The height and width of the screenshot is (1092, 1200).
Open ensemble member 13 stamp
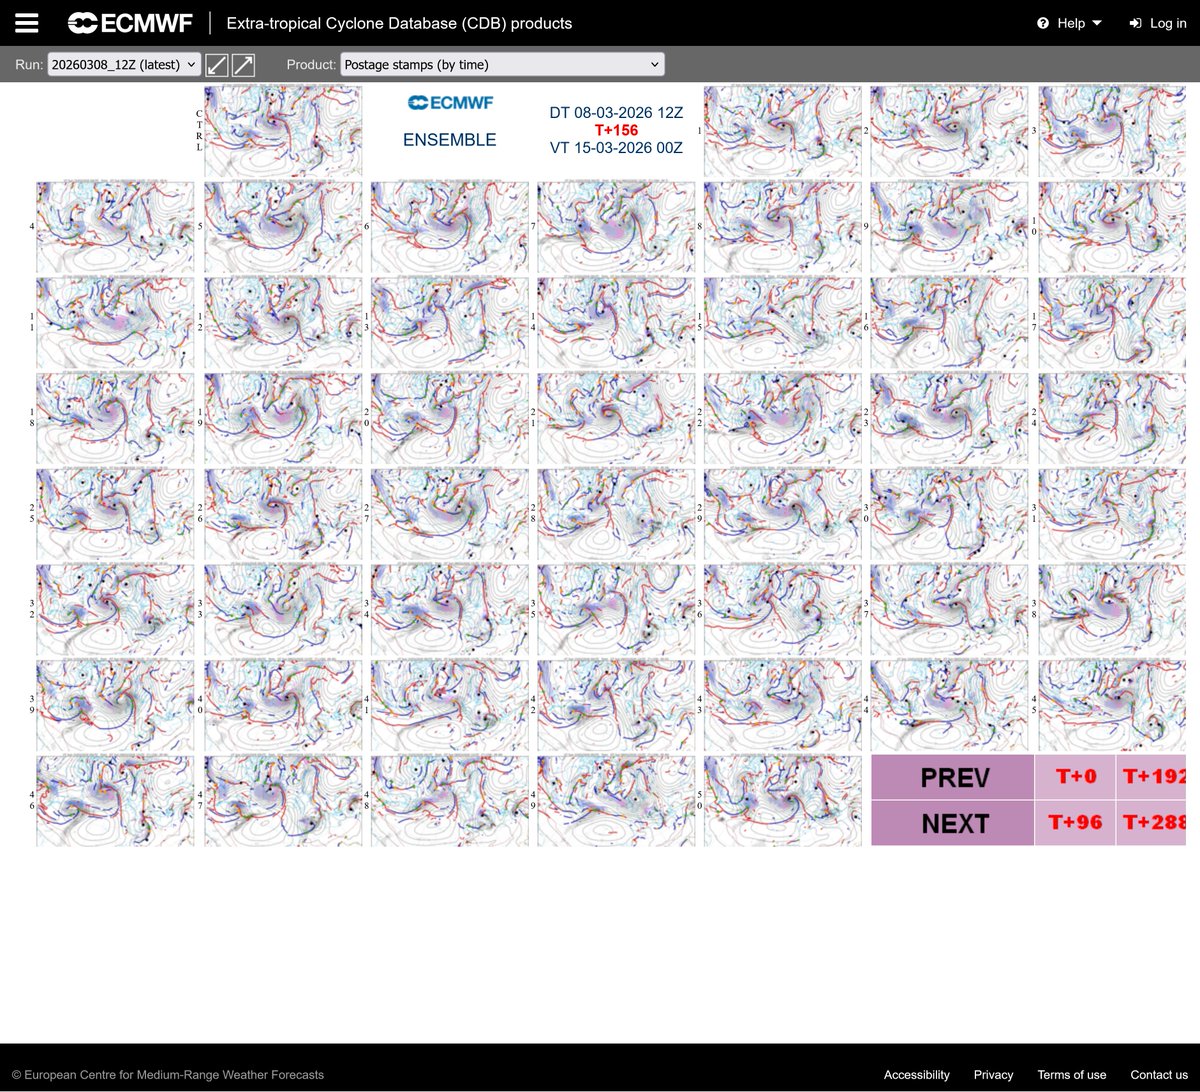[x=450, y=324]
